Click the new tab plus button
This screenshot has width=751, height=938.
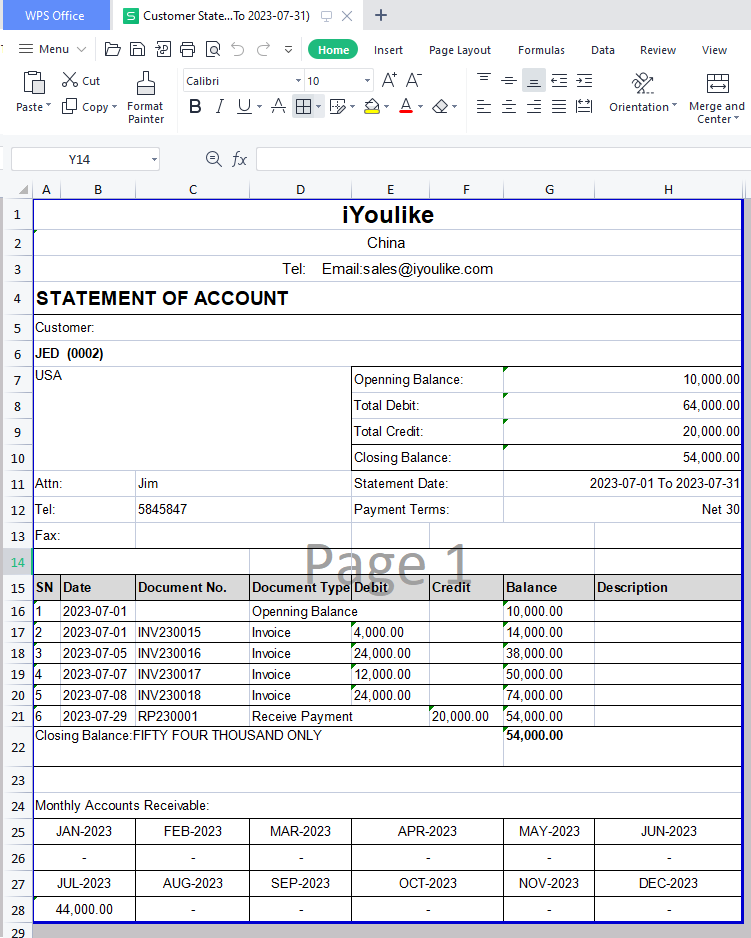(381, 15)
